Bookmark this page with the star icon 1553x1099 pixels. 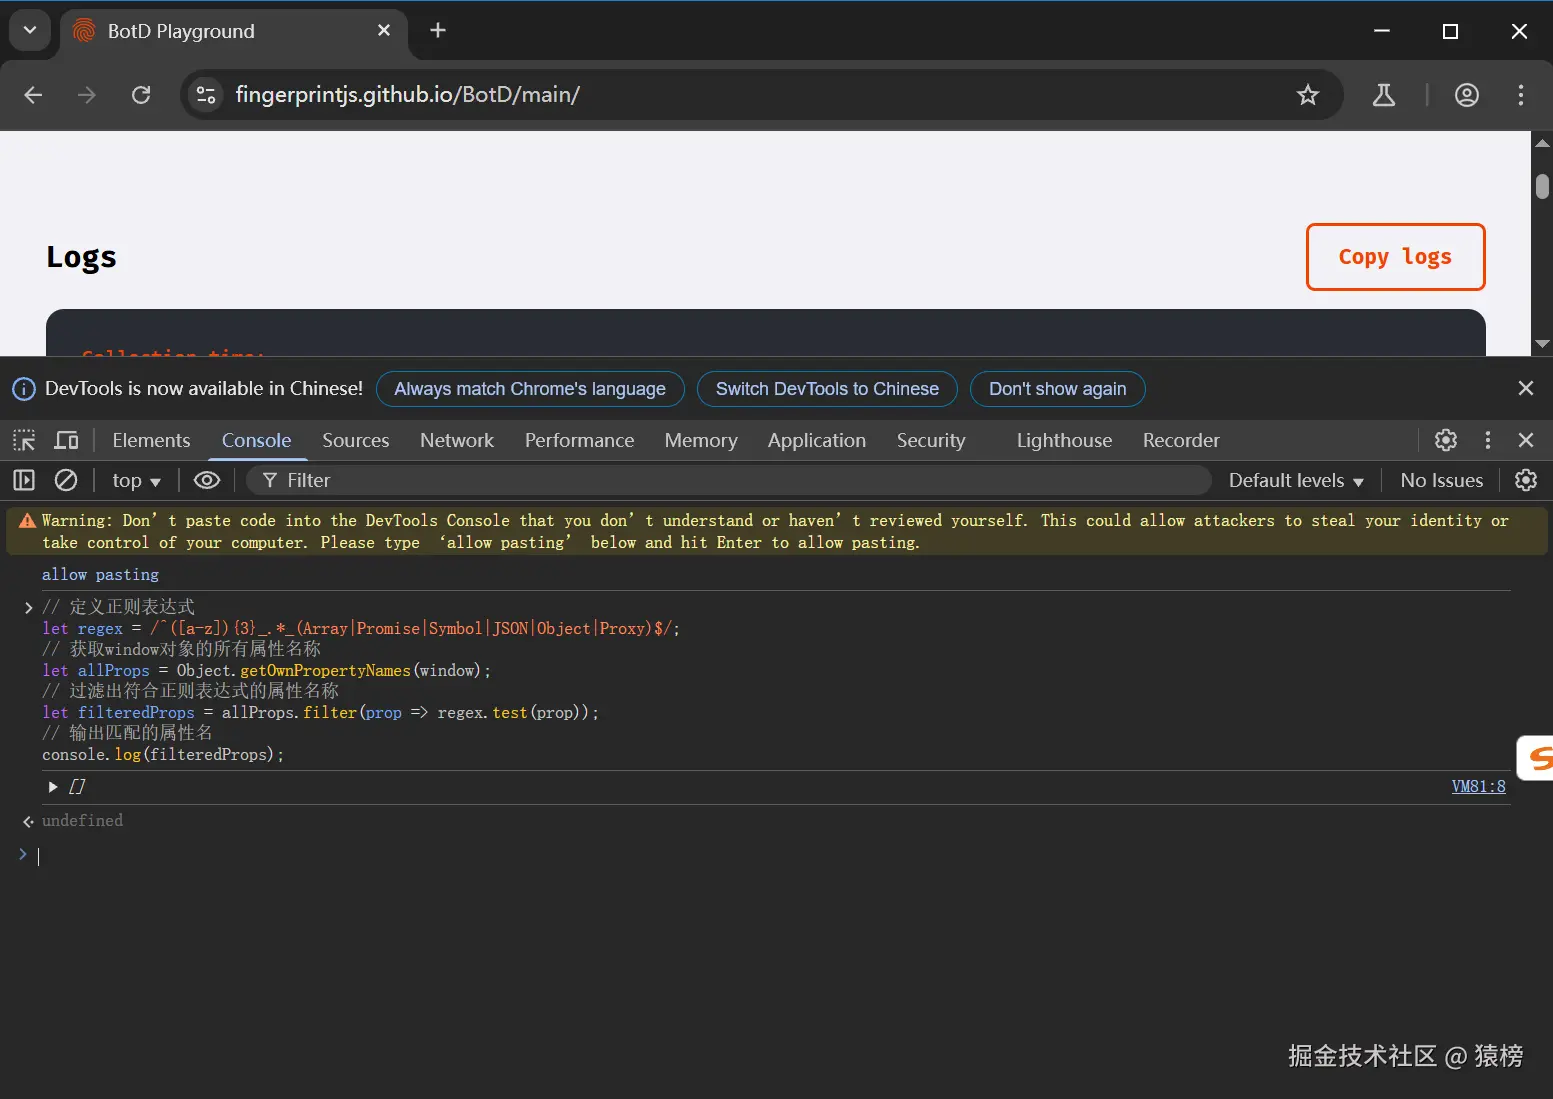click(1307, 95)
